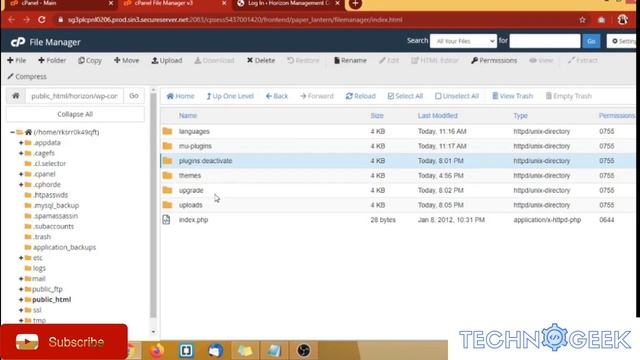
Task: Select .trash in the folder tree
Action: click(42, 237)
